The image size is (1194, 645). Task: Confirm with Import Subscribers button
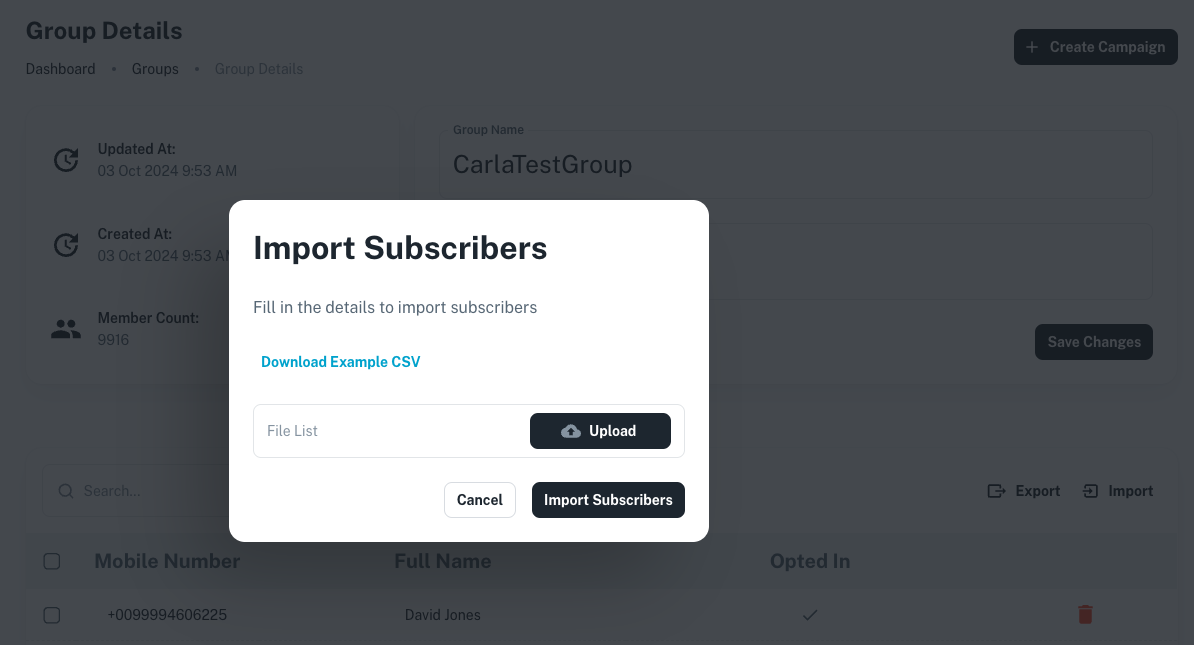coord(608,500)
